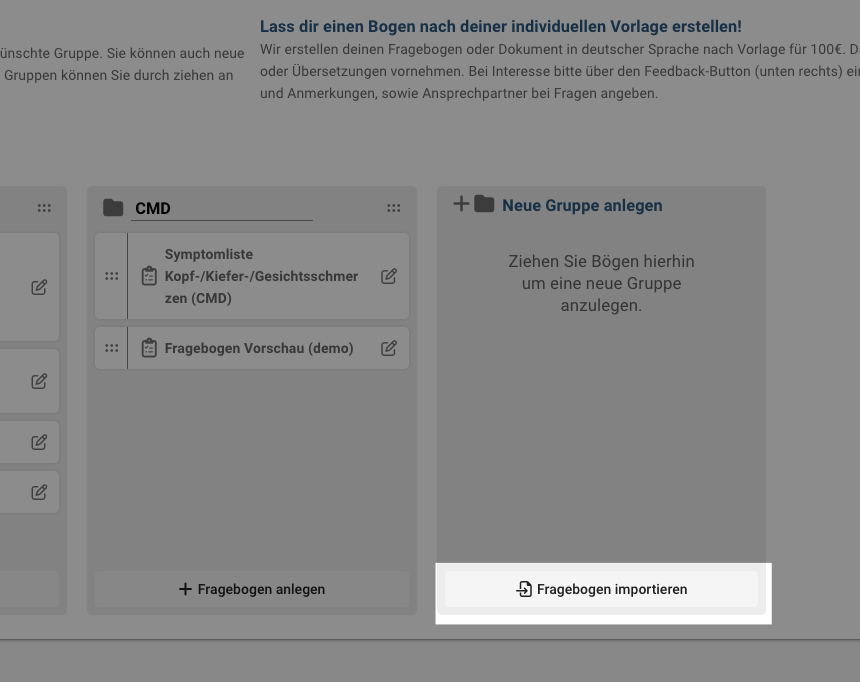Edit the CMD group name field

coord(222,208)
